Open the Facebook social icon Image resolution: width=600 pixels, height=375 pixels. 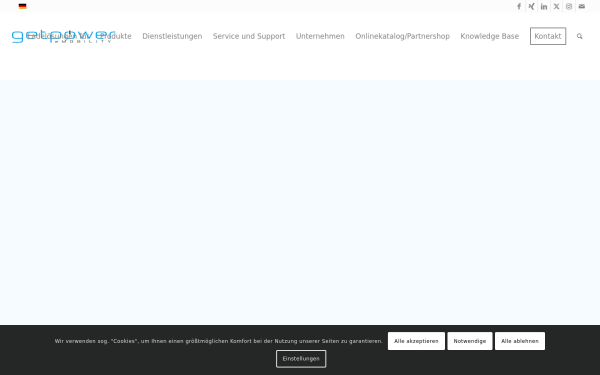click(x=519, y=7)
